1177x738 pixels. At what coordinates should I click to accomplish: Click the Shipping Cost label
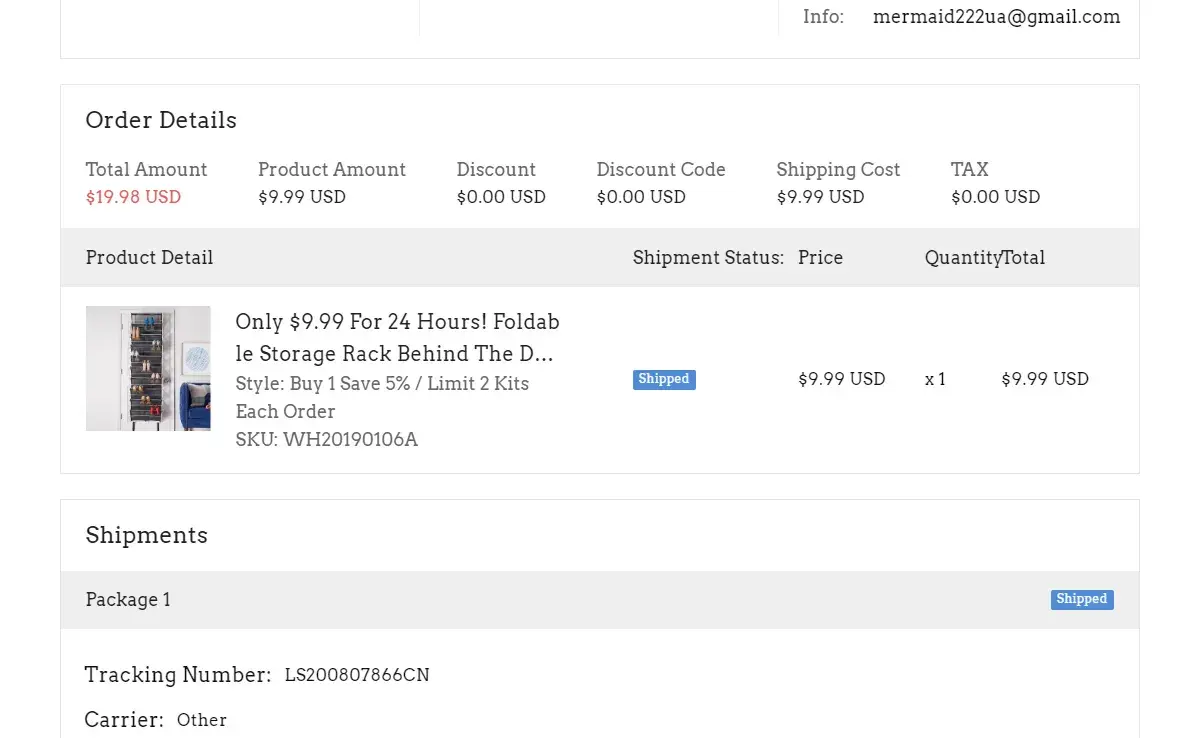click(x=838, y=170)
